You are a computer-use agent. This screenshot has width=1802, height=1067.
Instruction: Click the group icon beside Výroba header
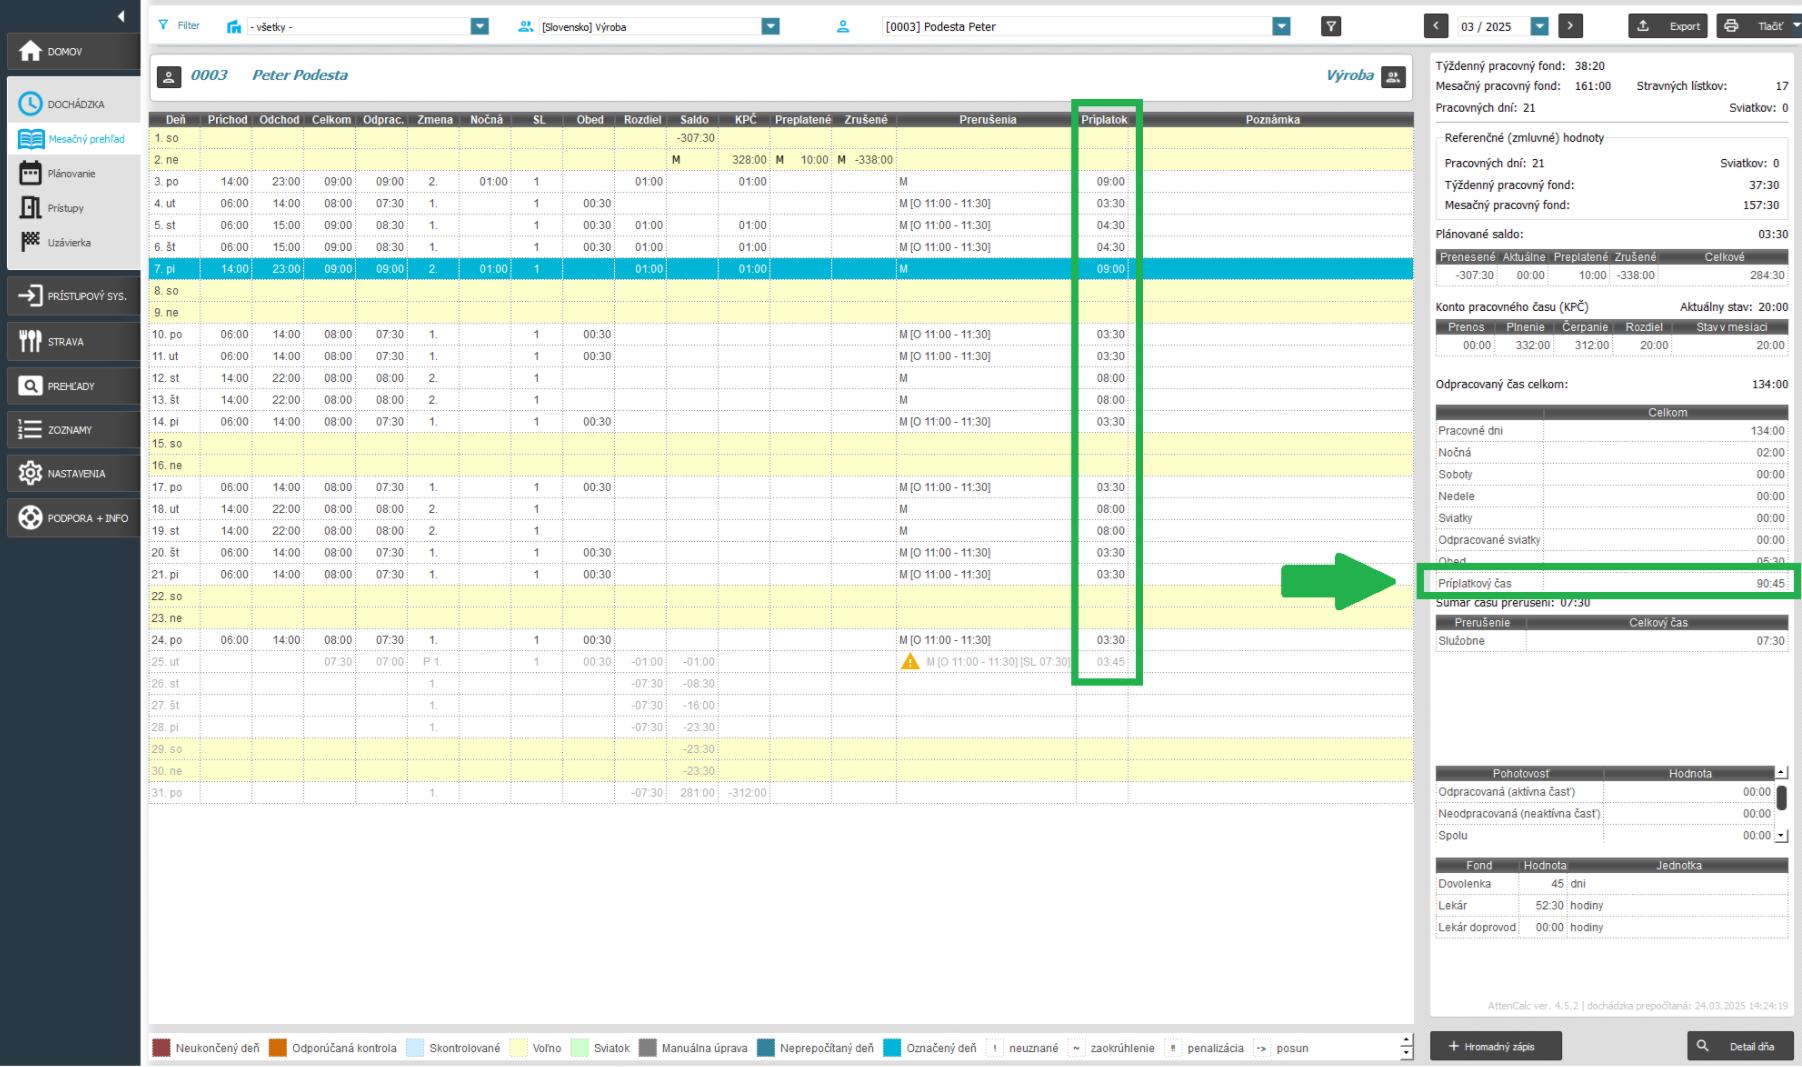[x=1393, y=76]
